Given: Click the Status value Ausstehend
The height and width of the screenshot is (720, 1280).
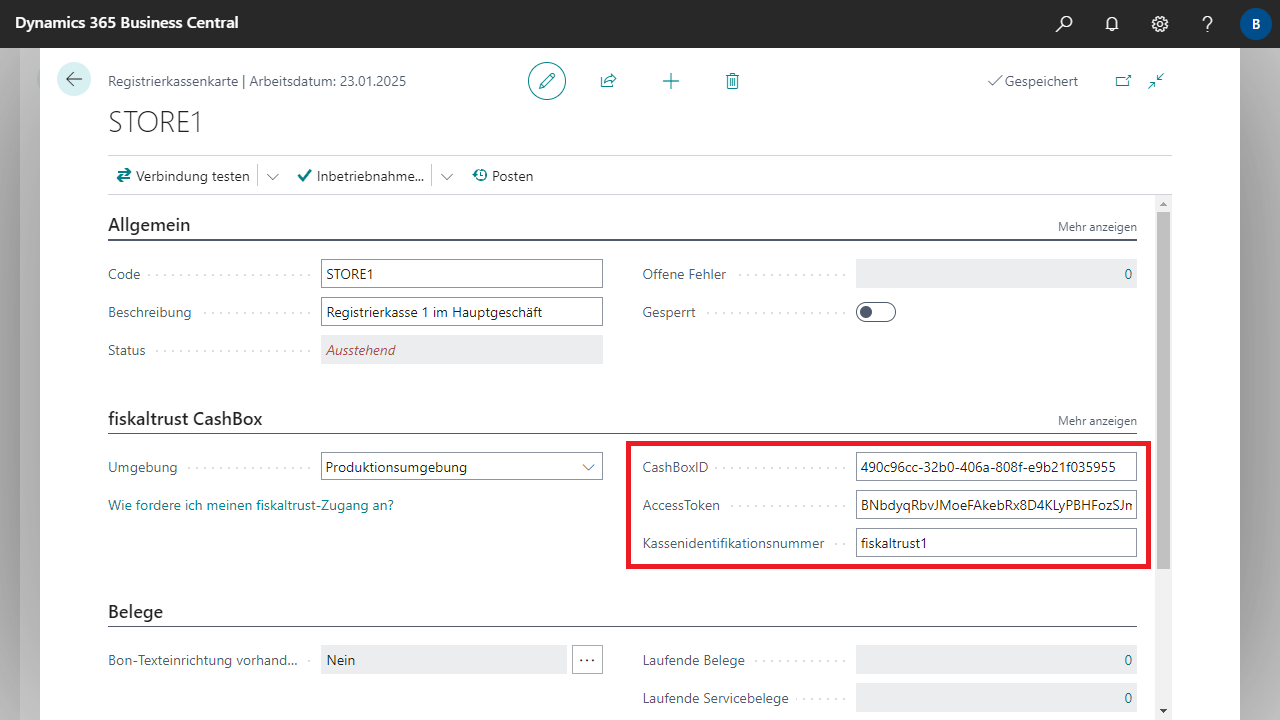Looking at the screenshot, I should pyautogui.click(x=462, y=350).
